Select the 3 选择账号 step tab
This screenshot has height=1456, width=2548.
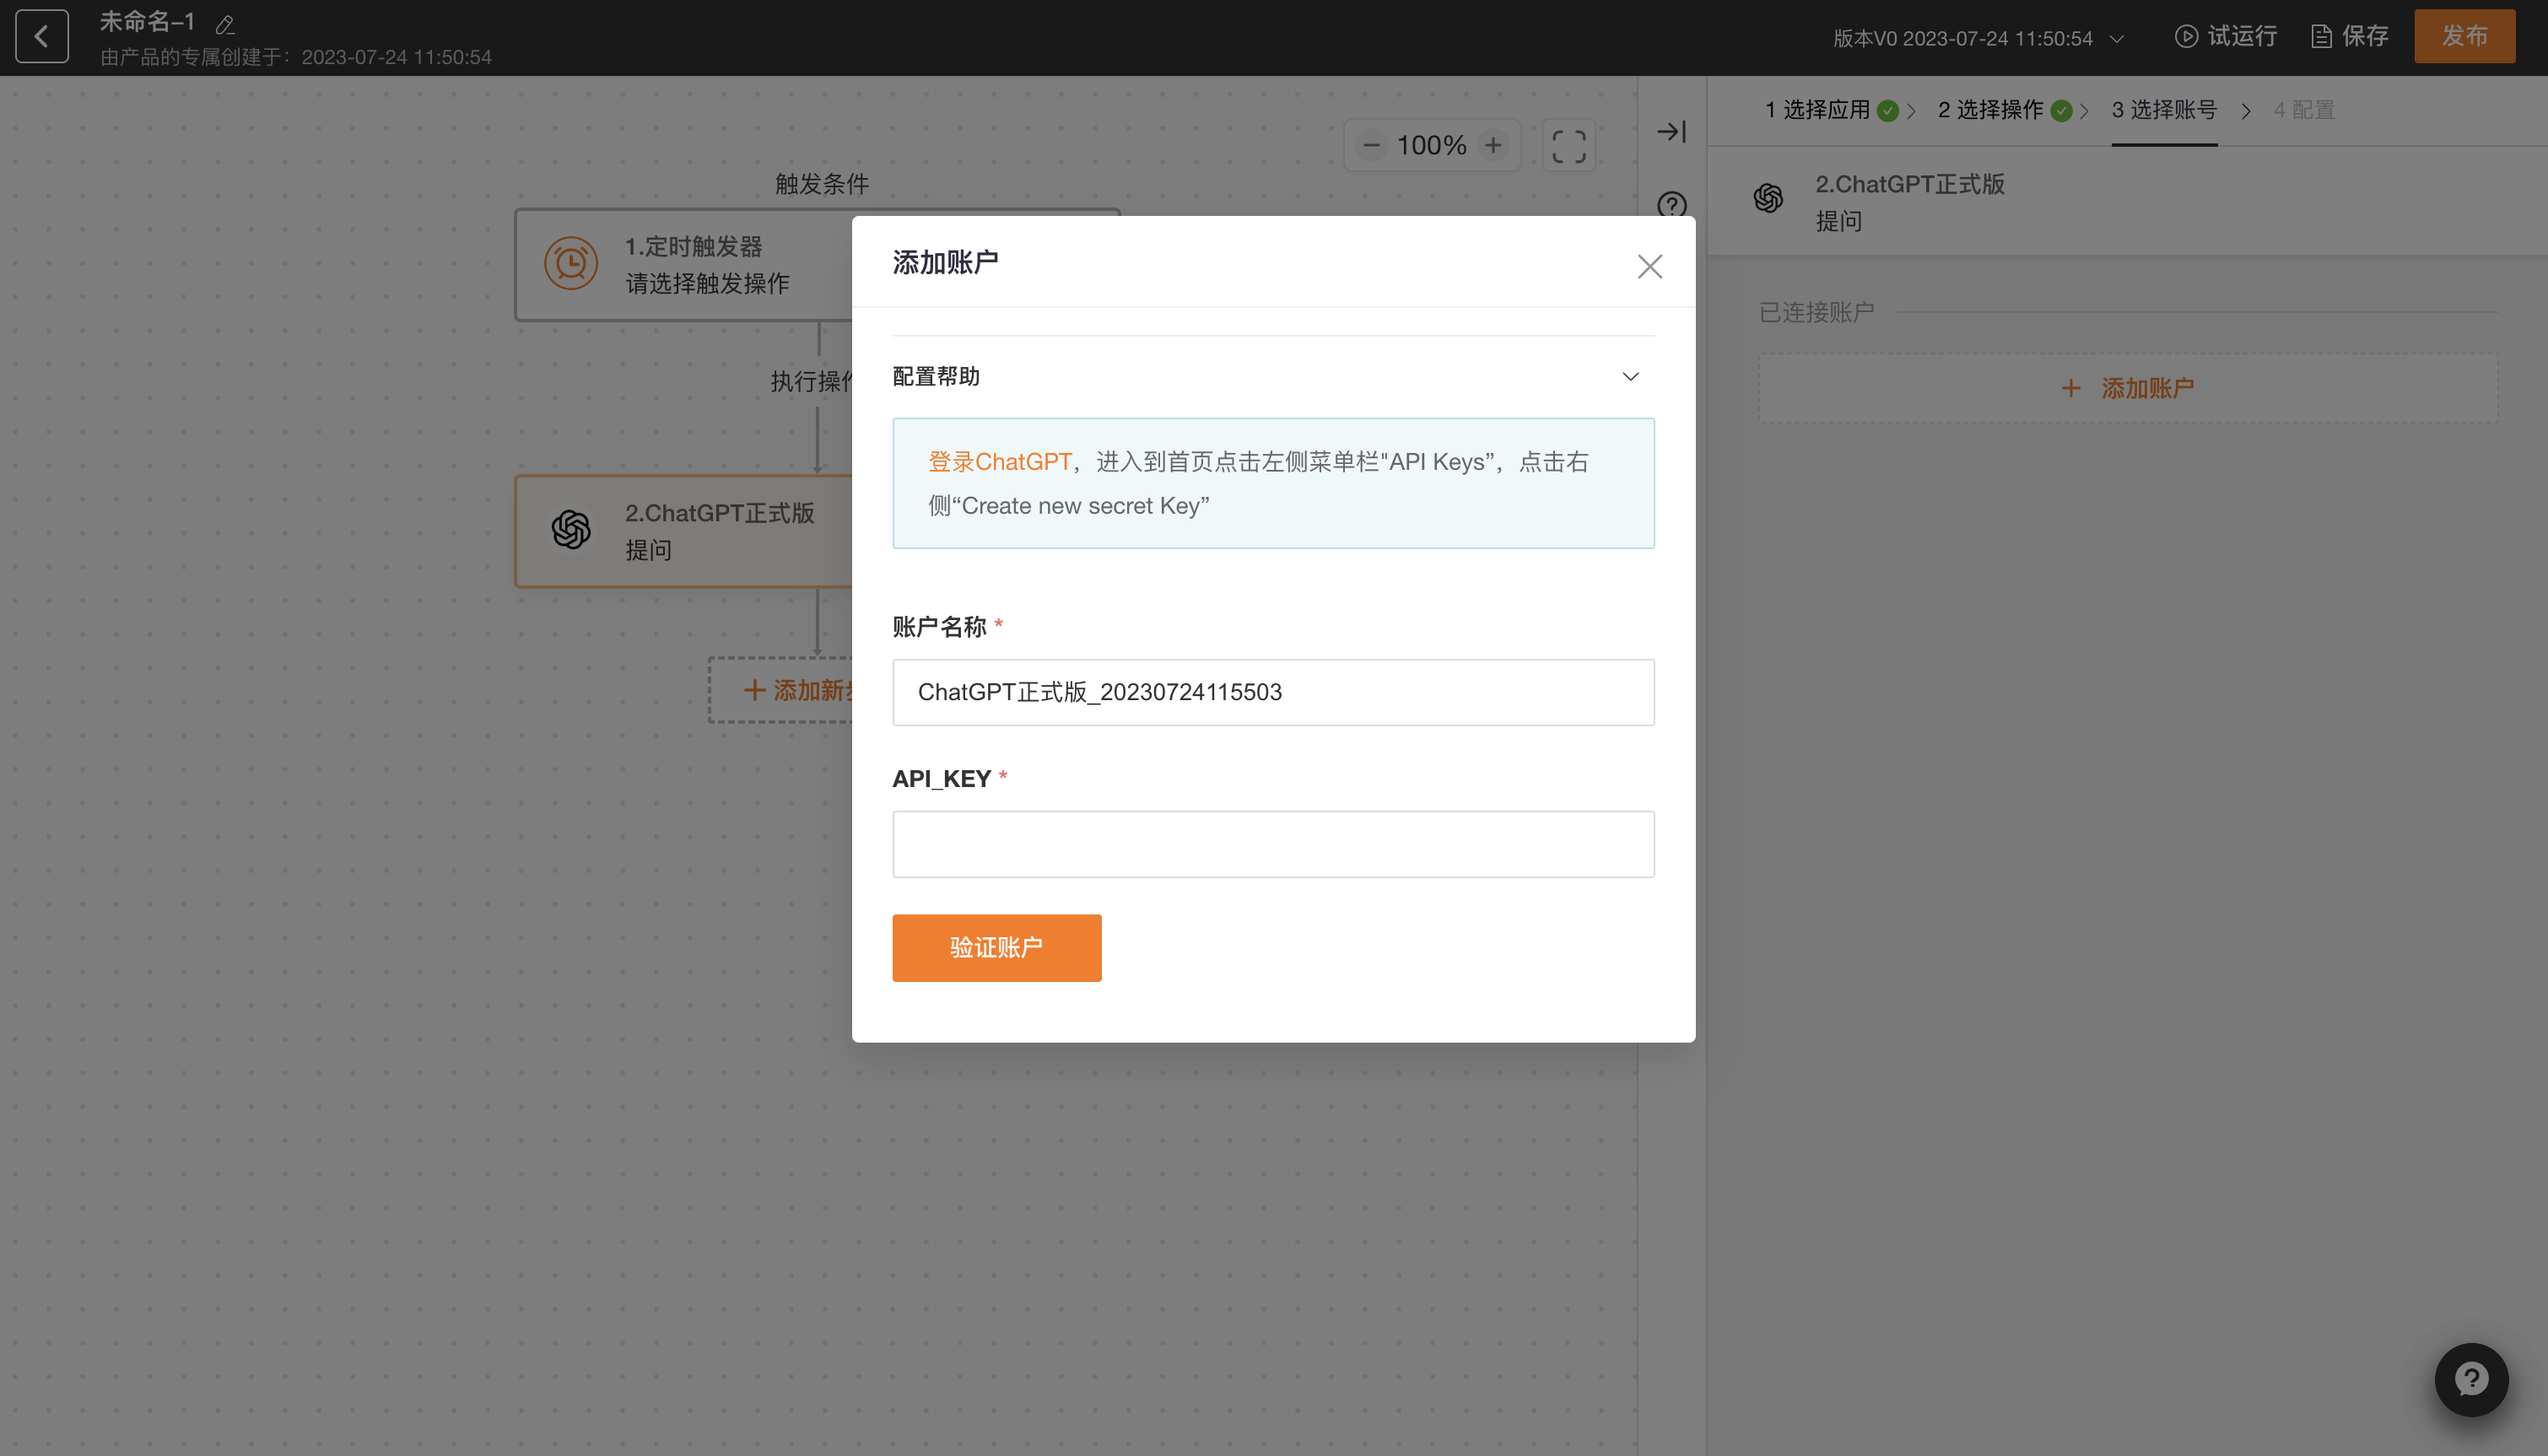2164,110
